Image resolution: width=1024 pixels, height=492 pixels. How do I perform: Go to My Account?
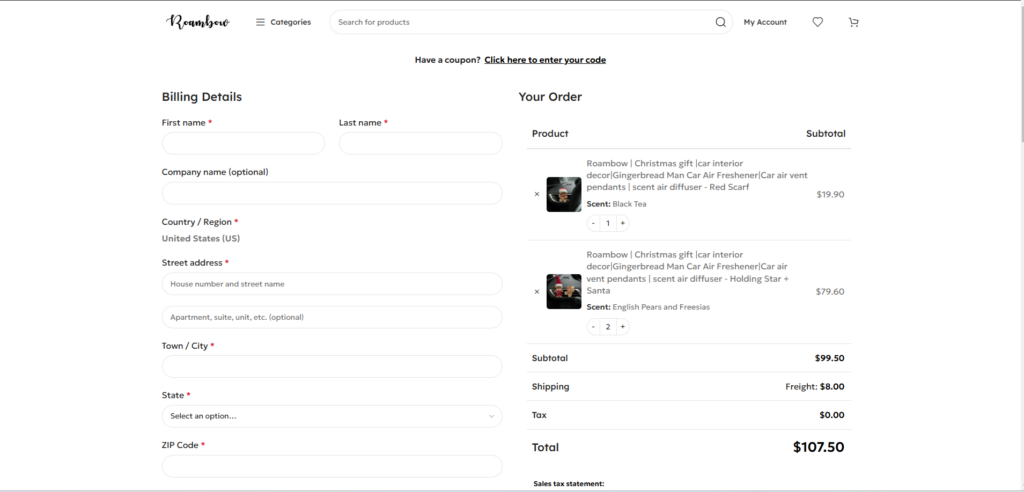(765, 22)
